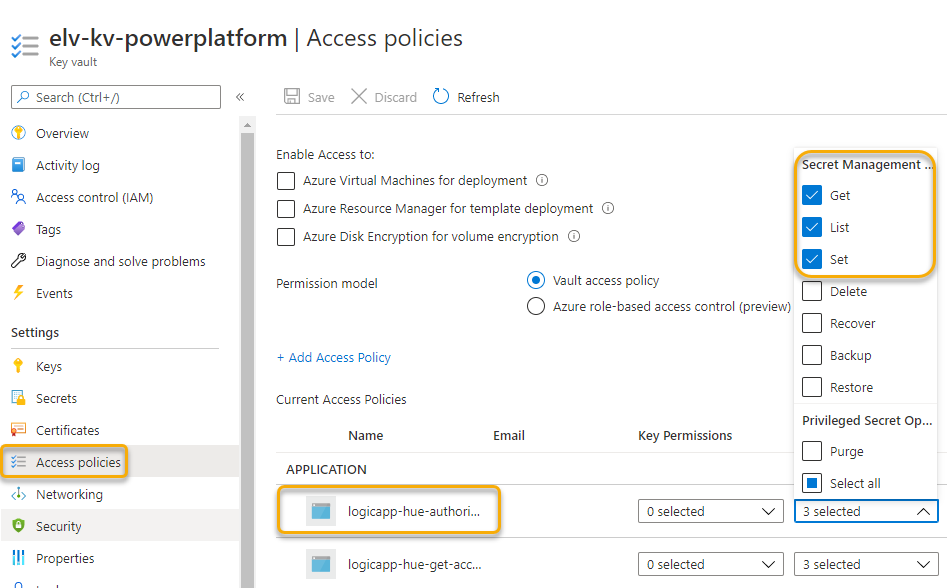The width and height of the screenshot is (947, 588).
Task: Collapse the sidebar with double chevron
Action: click(240, 97)
